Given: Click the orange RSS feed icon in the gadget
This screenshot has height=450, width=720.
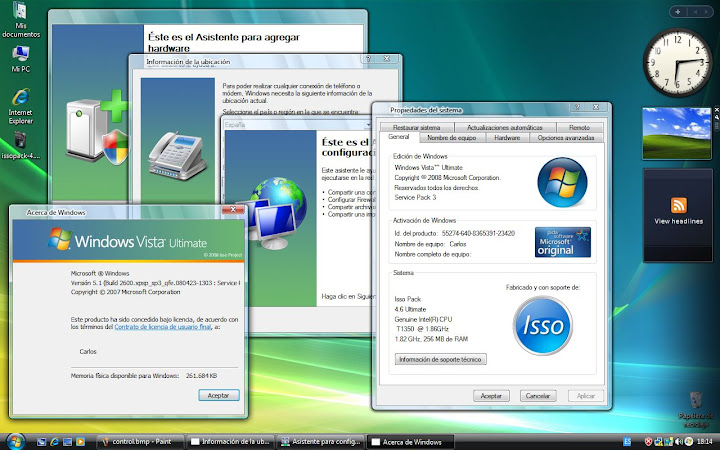Looking at the screenshot, I should click(x=679, y=205).
